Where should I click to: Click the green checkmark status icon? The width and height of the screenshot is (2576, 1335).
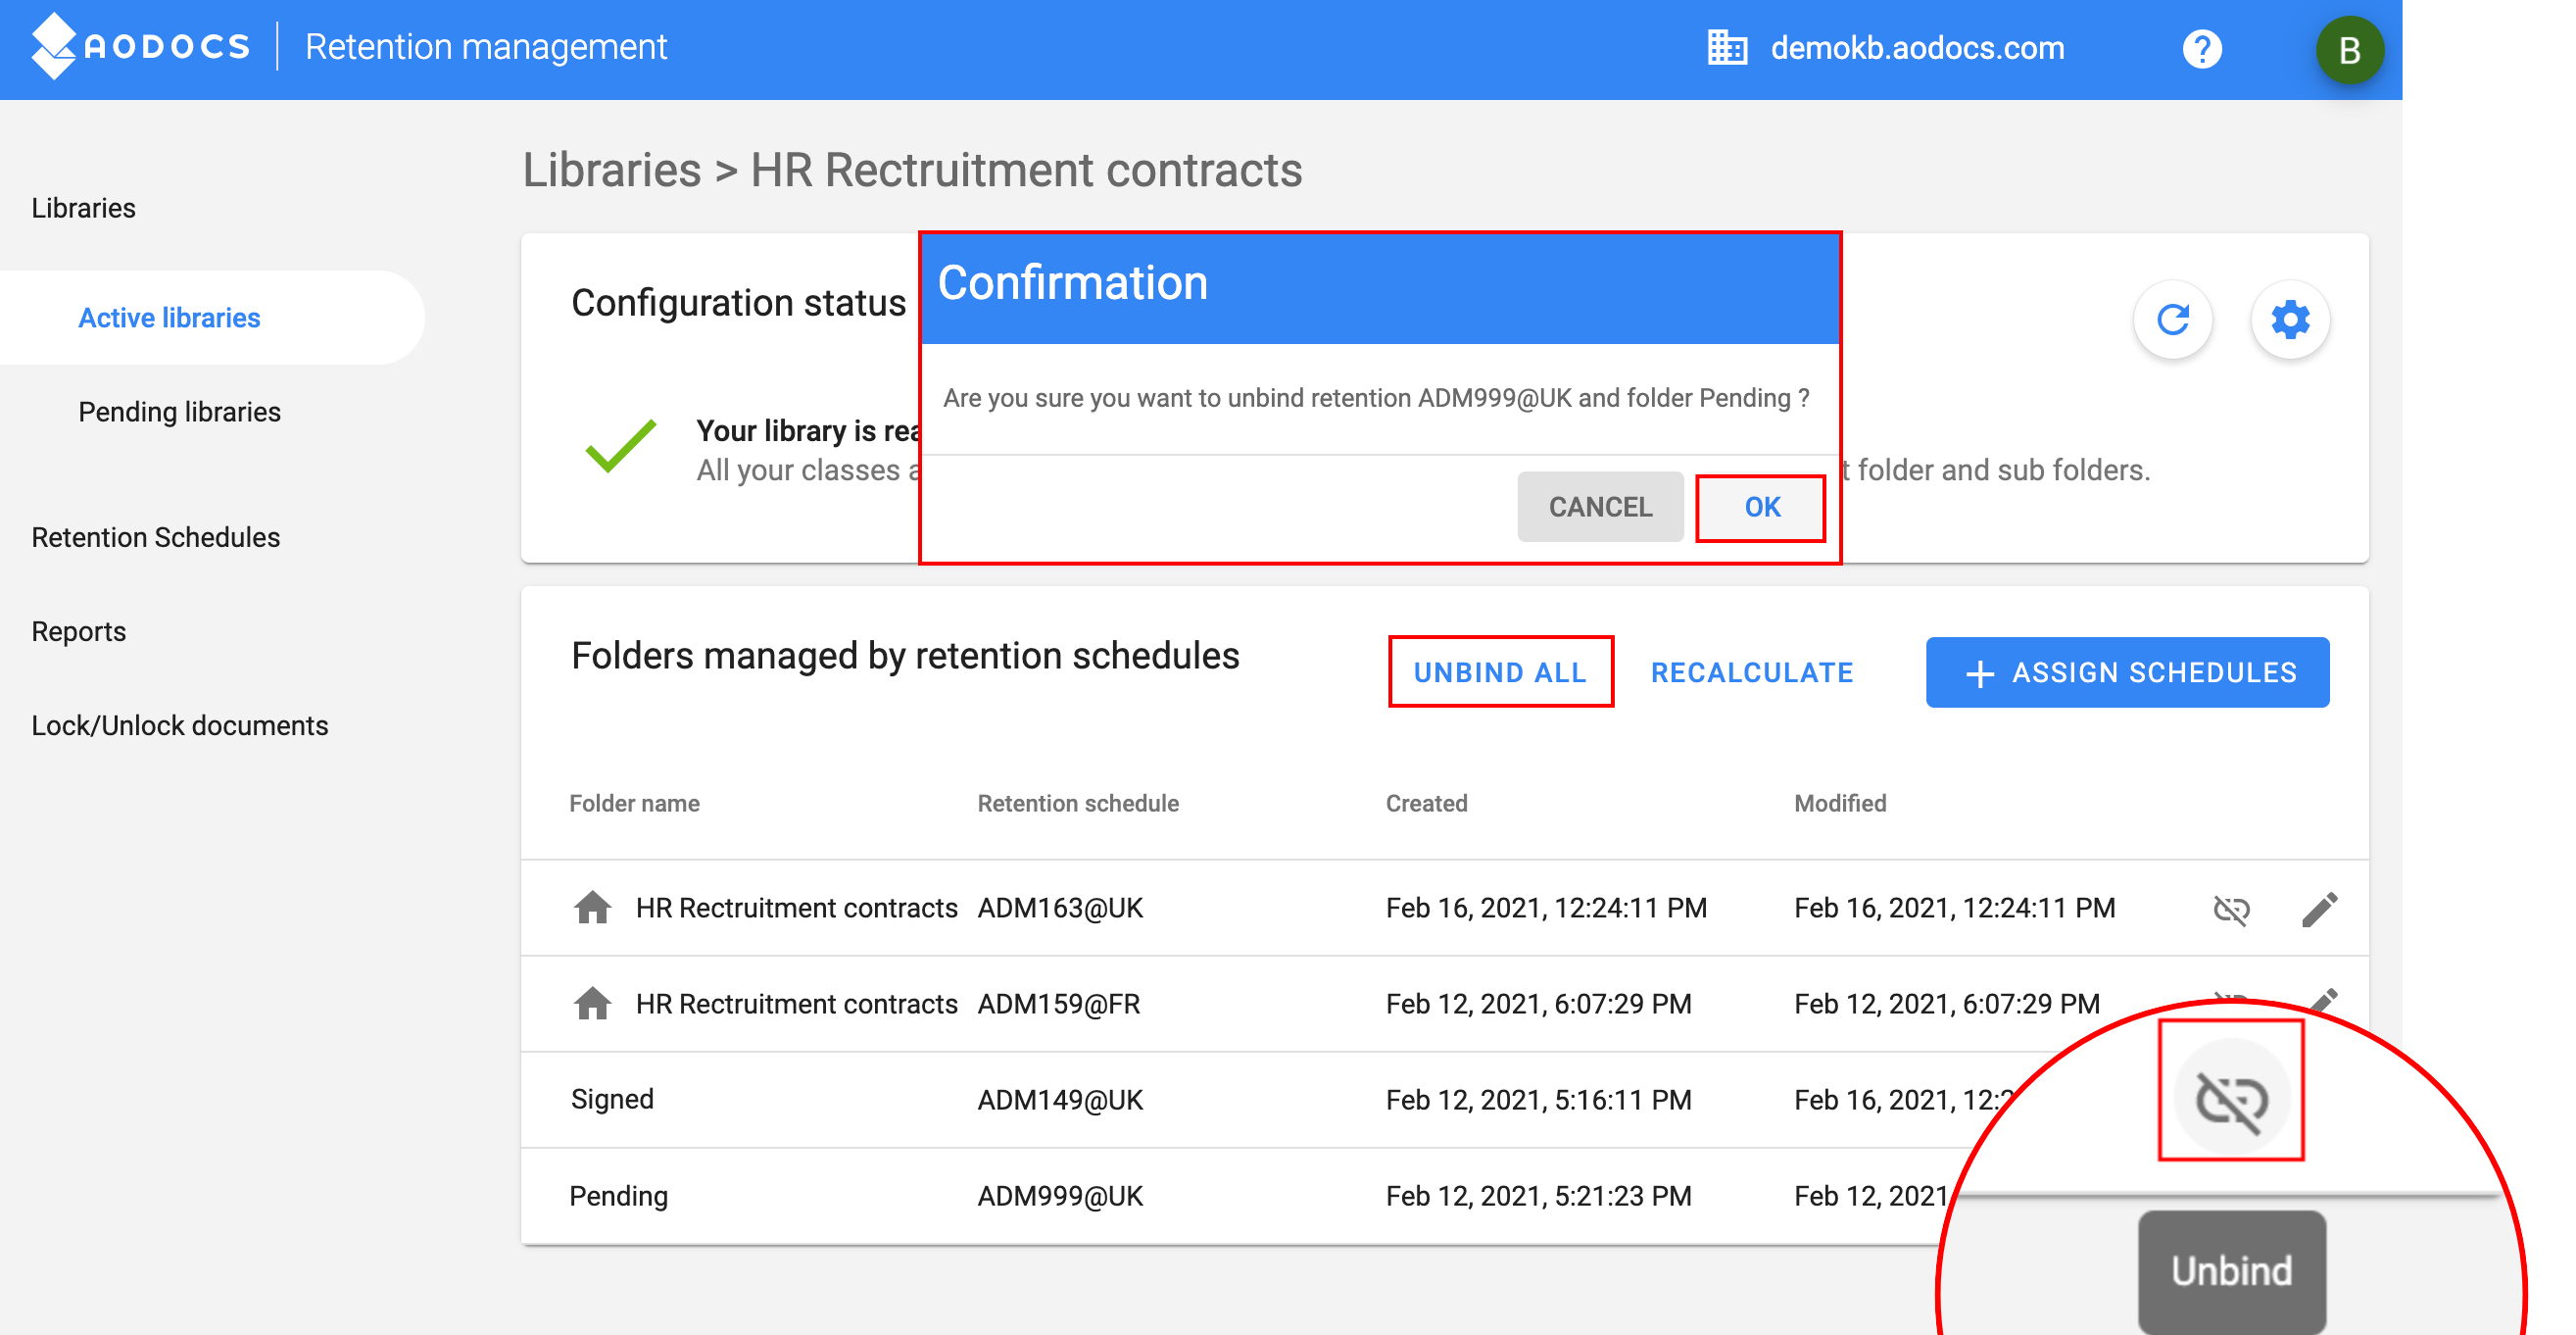pyautogui.click(x=621, y=446)
